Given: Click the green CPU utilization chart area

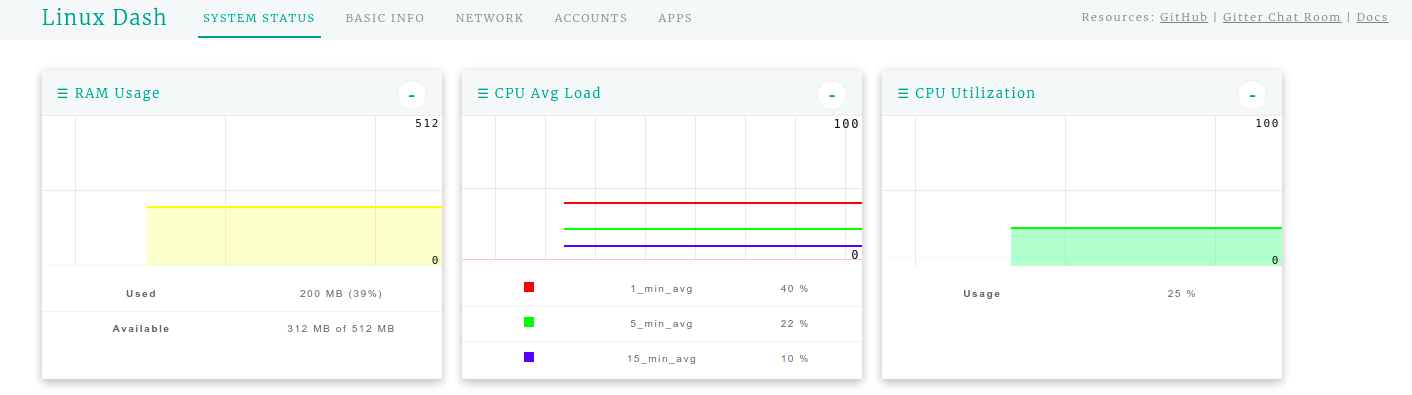Looking at the screenshot, I should click(x=1146, y=247).
